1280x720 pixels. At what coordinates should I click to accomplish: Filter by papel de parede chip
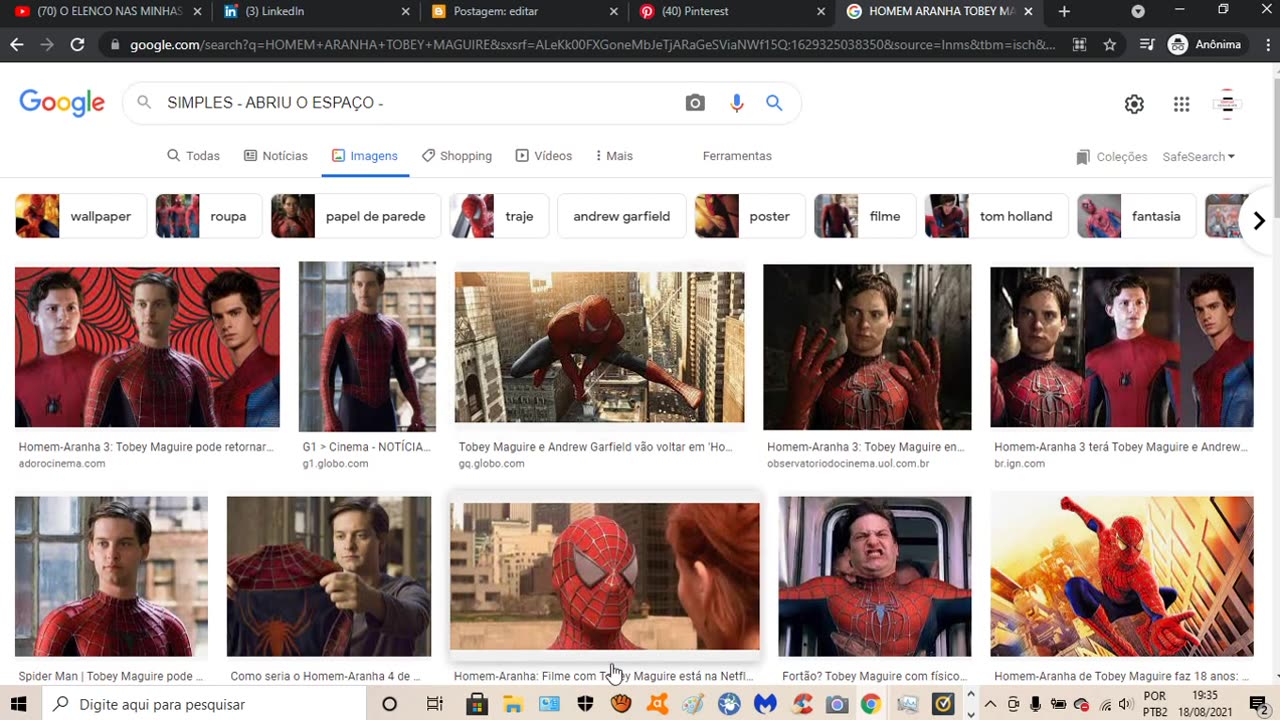click(x=356, y=216)
